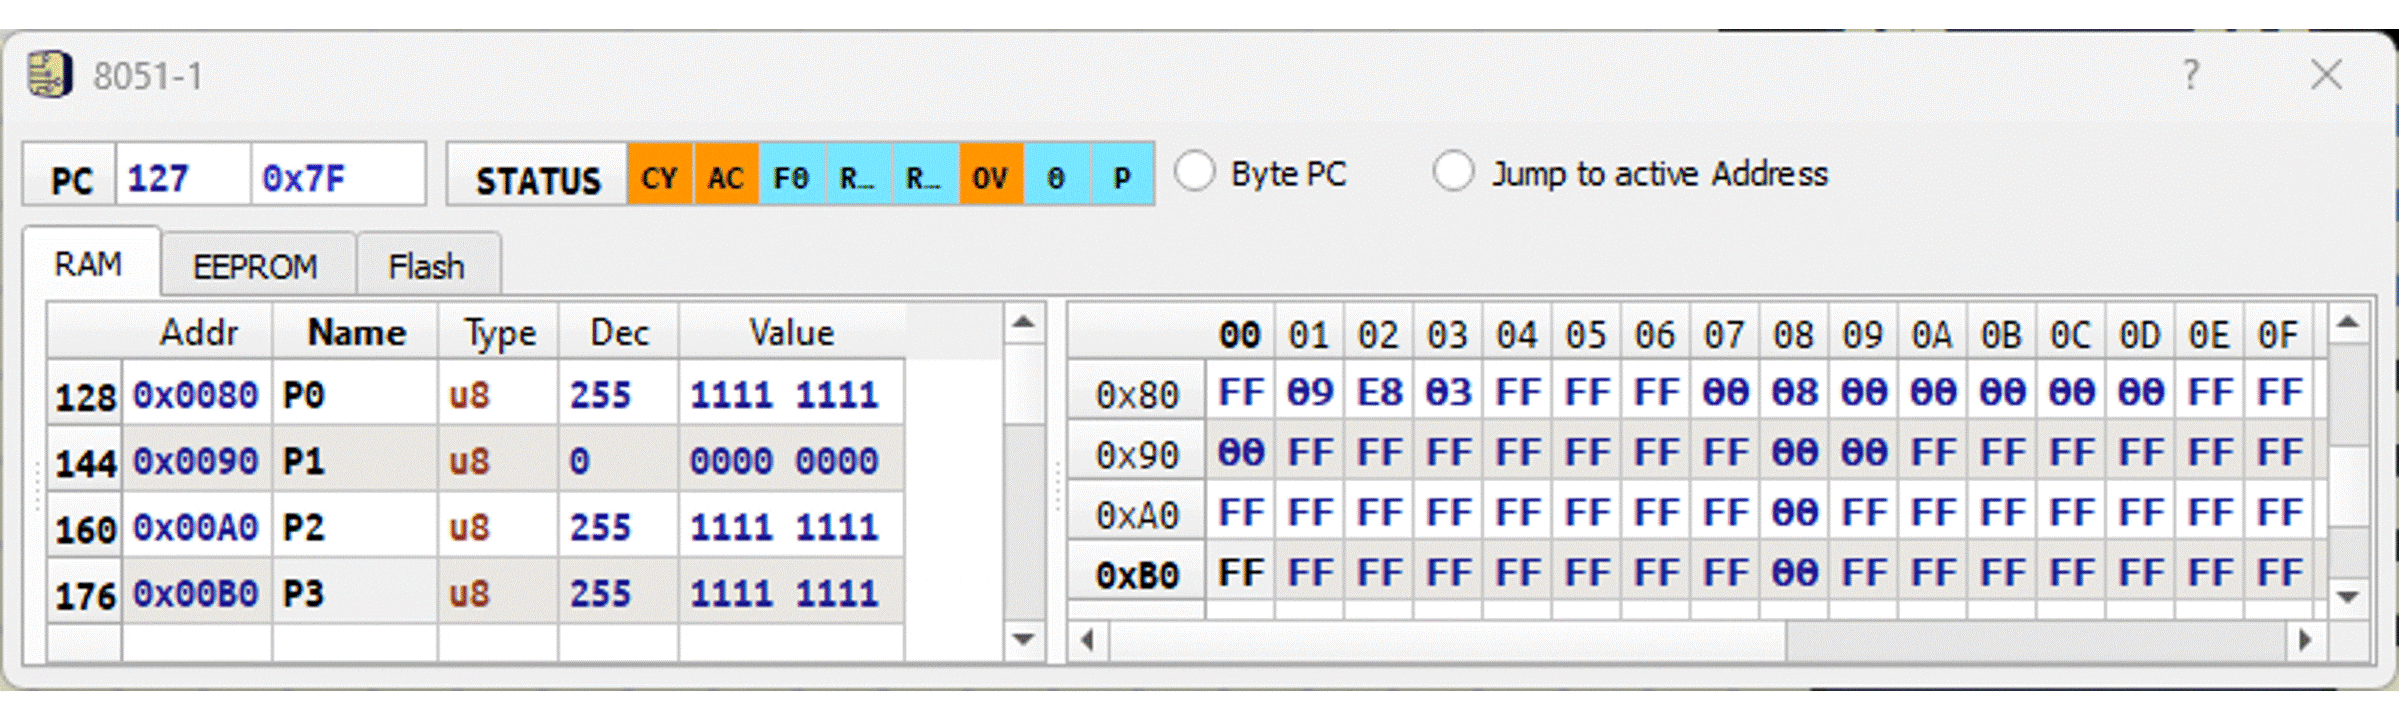Viewport: 2399px width, 720px height.
Task: Click 00 cell in row 0xA0
Action: [x=1794, y=512]
